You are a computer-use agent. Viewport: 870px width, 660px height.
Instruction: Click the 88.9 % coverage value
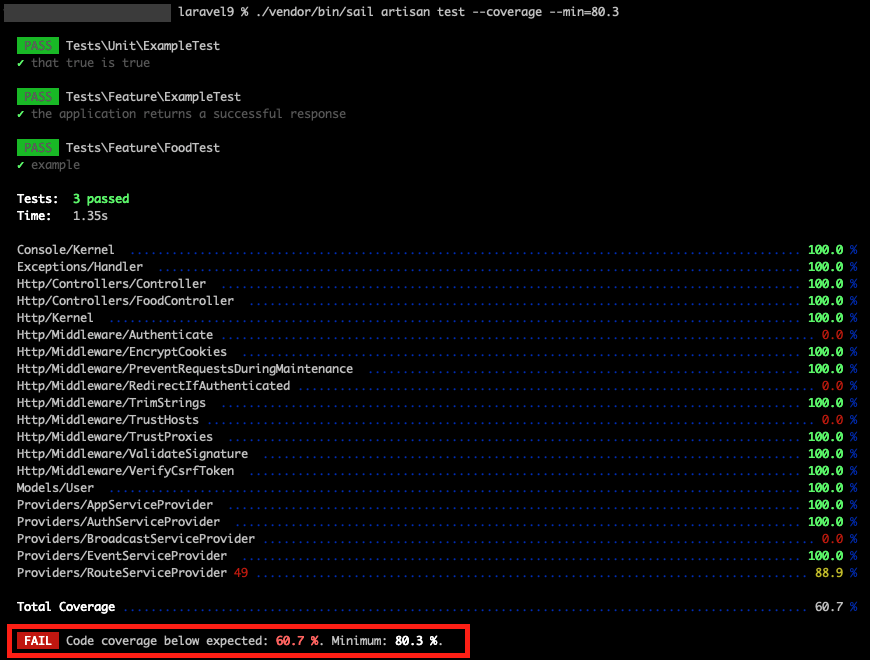click(836, 572)
